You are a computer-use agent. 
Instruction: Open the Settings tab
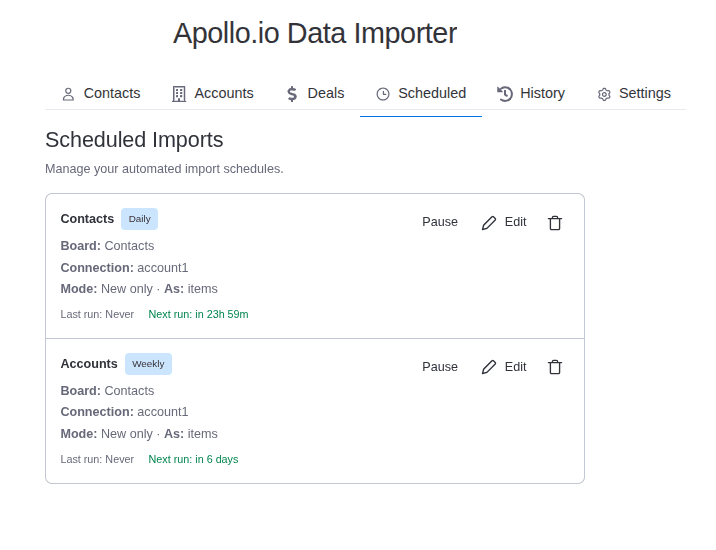pyautogui.click(x=633, y=94)
